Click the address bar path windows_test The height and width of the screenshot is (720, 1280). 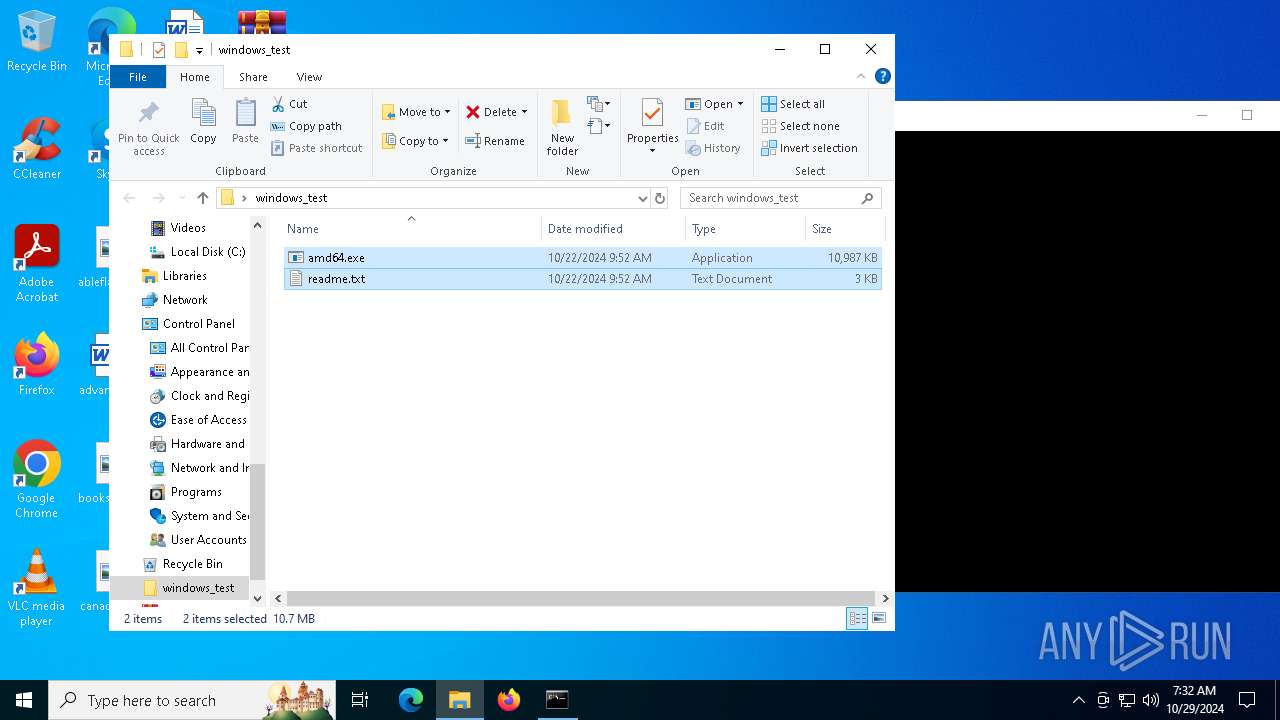pos(291,198)
